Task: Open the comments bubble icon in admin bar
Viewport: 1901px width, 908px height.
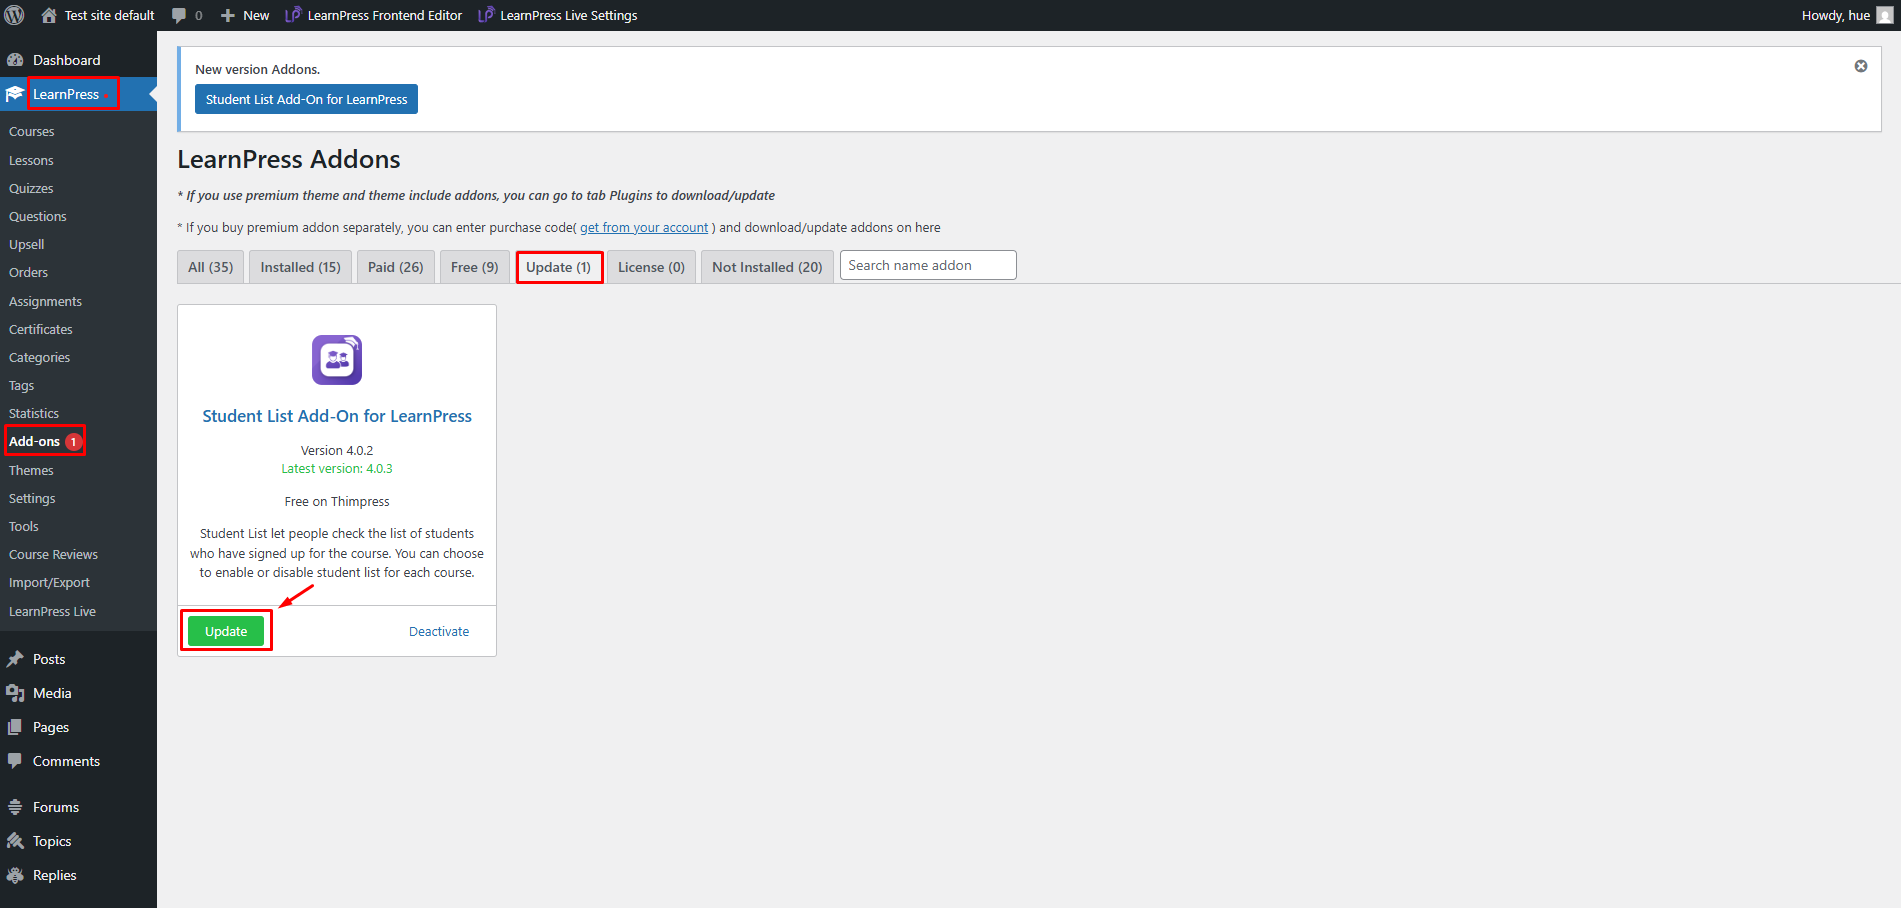Action: [179, 15]
